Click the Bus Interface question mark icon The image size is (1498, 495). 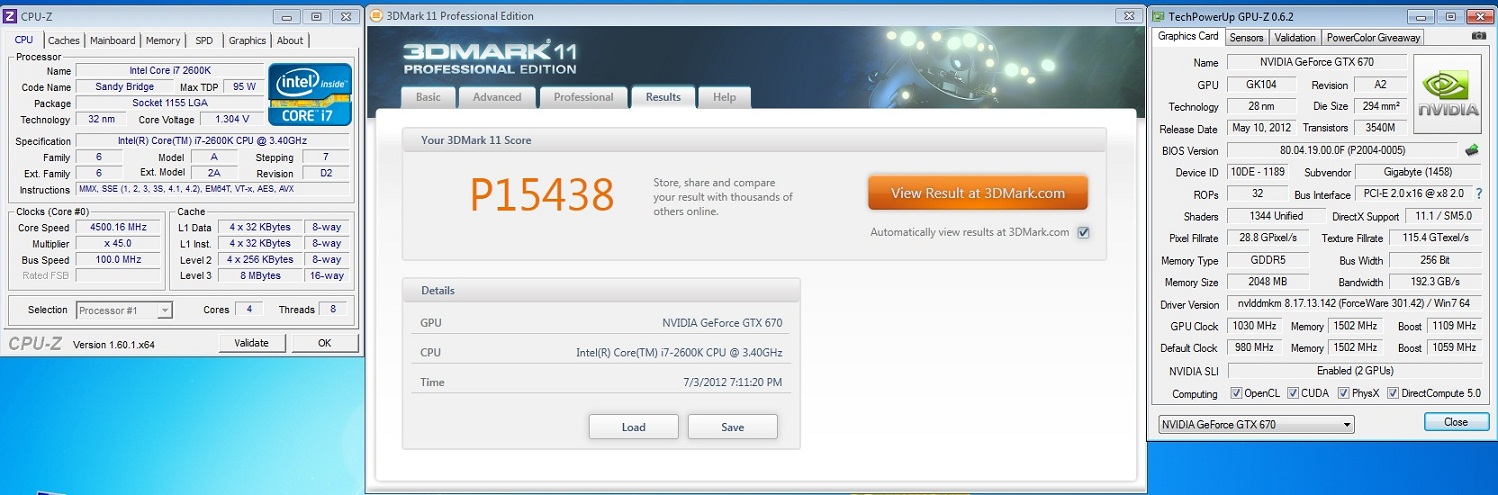(x=1479, y=194)
